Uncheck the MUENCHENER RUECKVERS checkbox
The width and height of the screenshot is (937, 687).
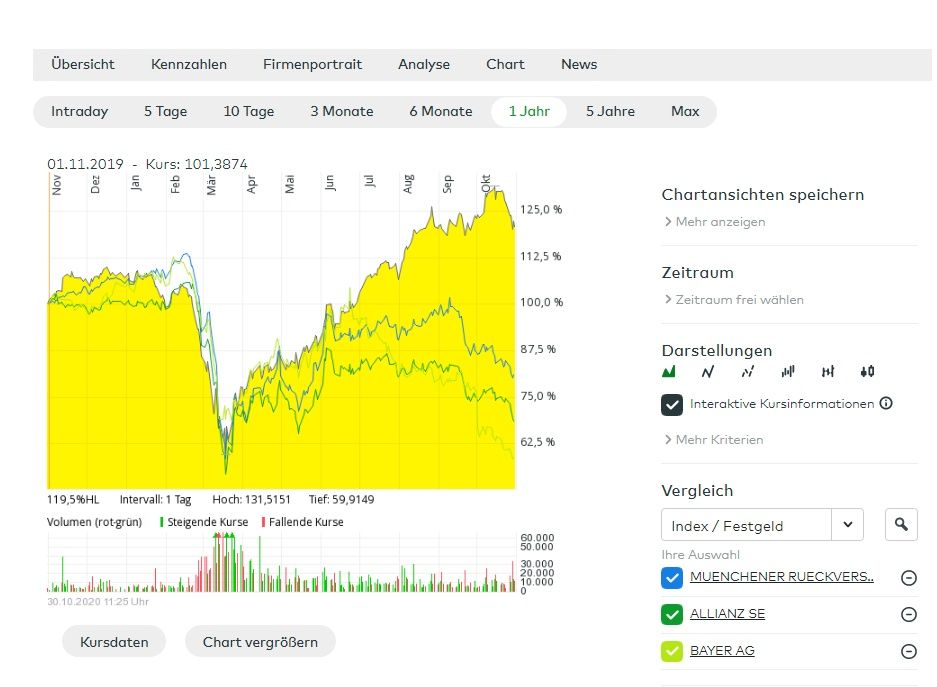point(672,578)
